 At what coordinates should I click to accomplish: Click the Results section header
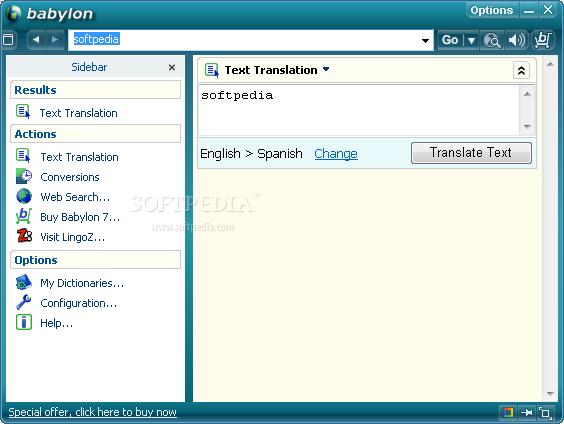pos(95,90)
